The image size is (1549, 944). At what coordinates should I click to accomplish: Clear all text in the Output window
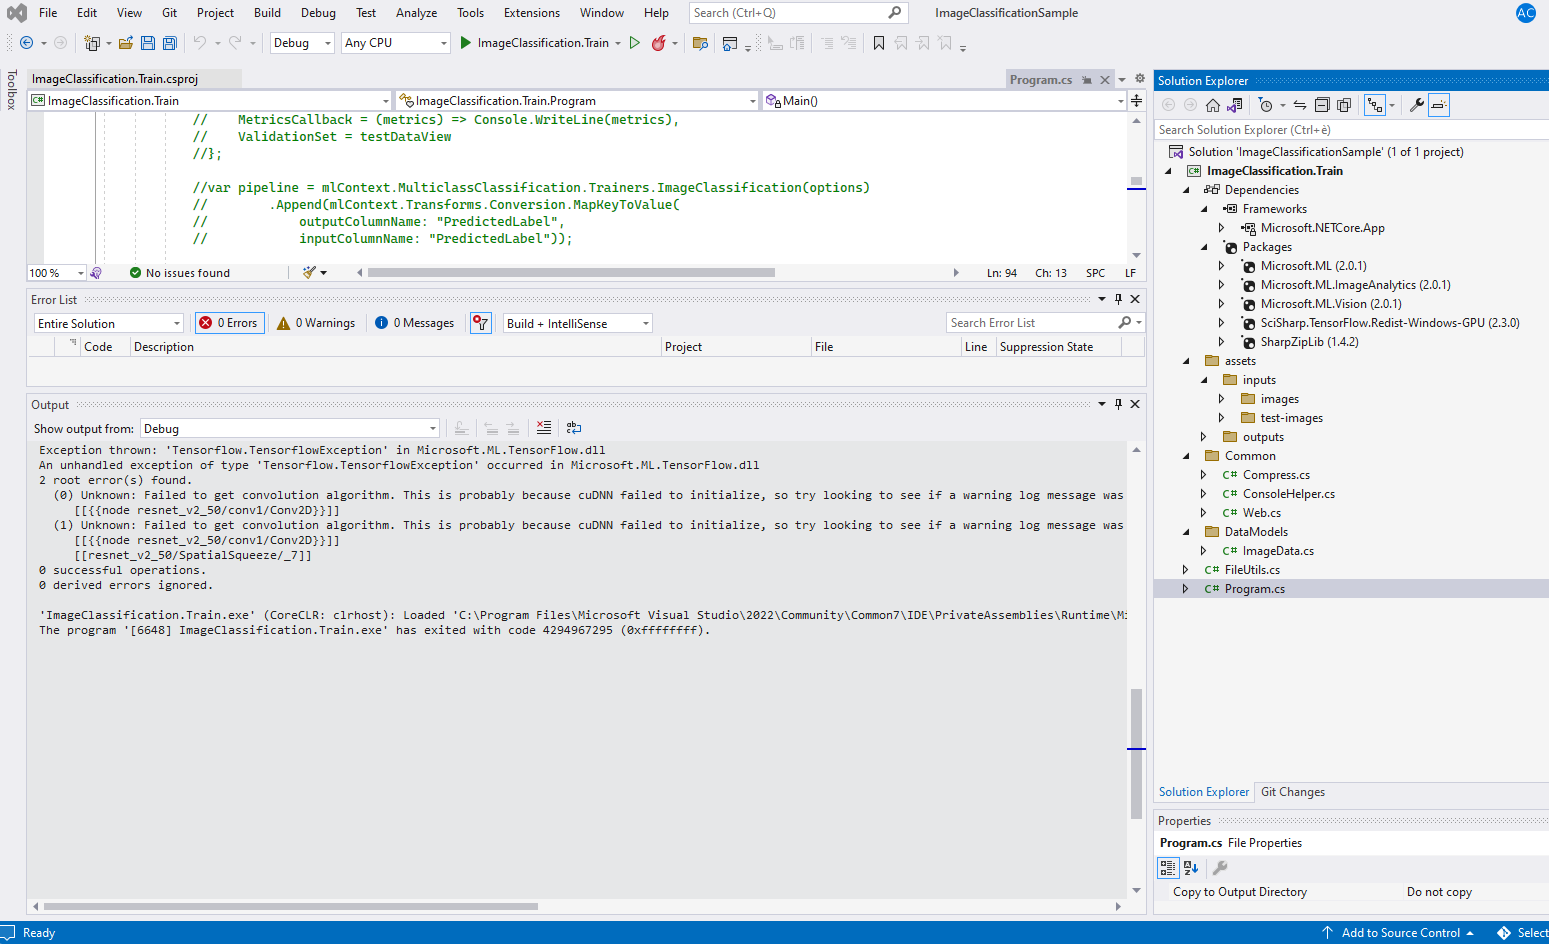click(543, 427)
